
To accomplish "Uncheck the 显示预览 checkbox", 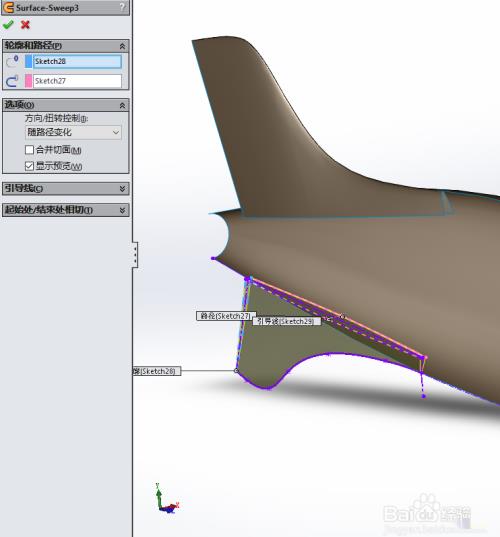I will point(29,166).
